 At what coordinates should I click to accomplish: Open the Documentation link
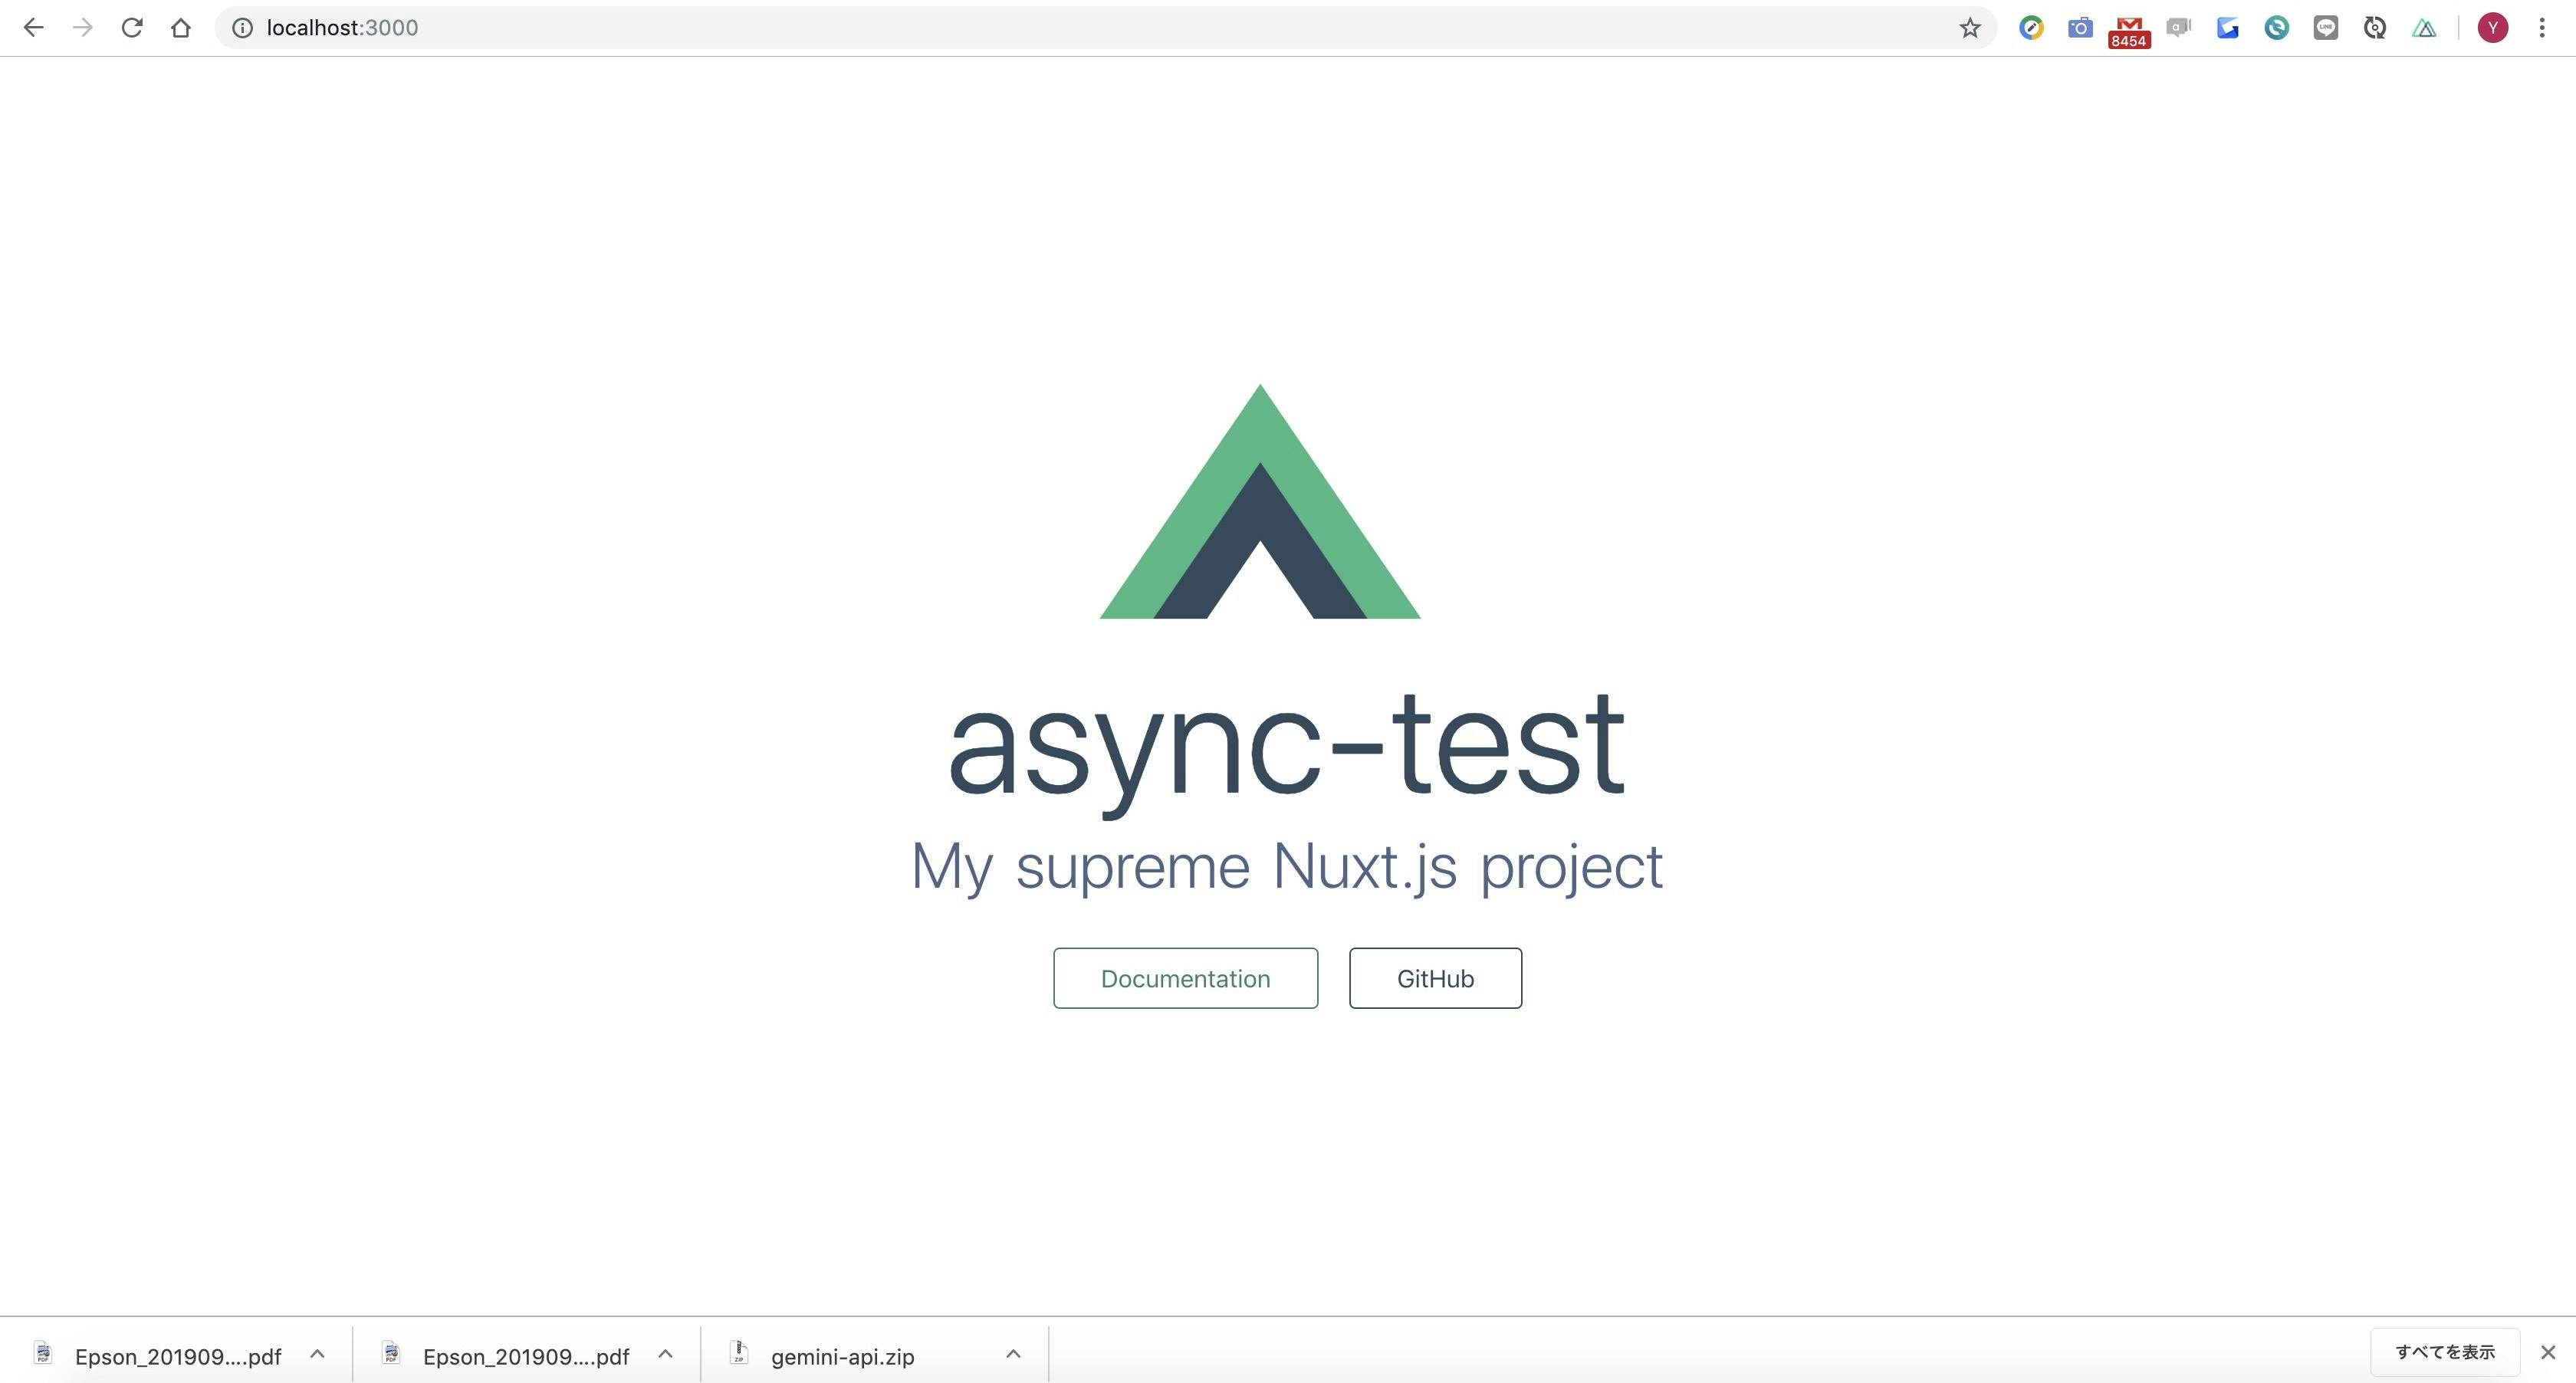click(x=1185, y=978)
